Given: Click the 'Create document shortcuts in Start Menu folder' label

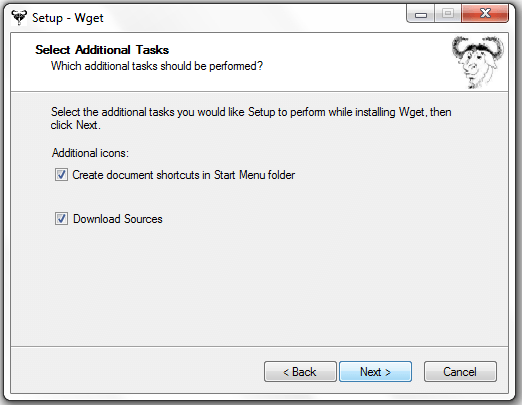Looking at the screenshot, I should [184, 175].
